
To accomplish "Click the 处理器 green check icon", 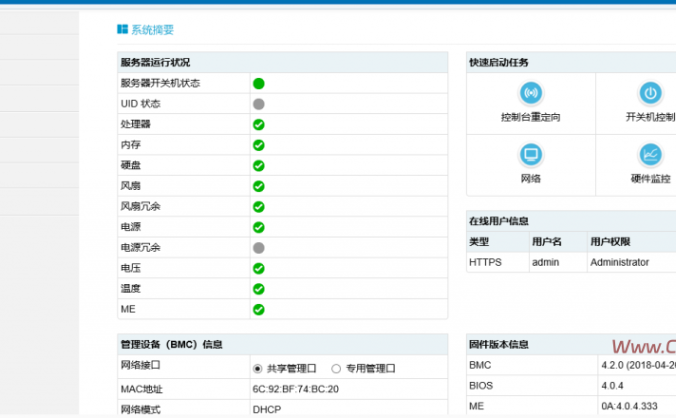I will [x=259, y=125].
